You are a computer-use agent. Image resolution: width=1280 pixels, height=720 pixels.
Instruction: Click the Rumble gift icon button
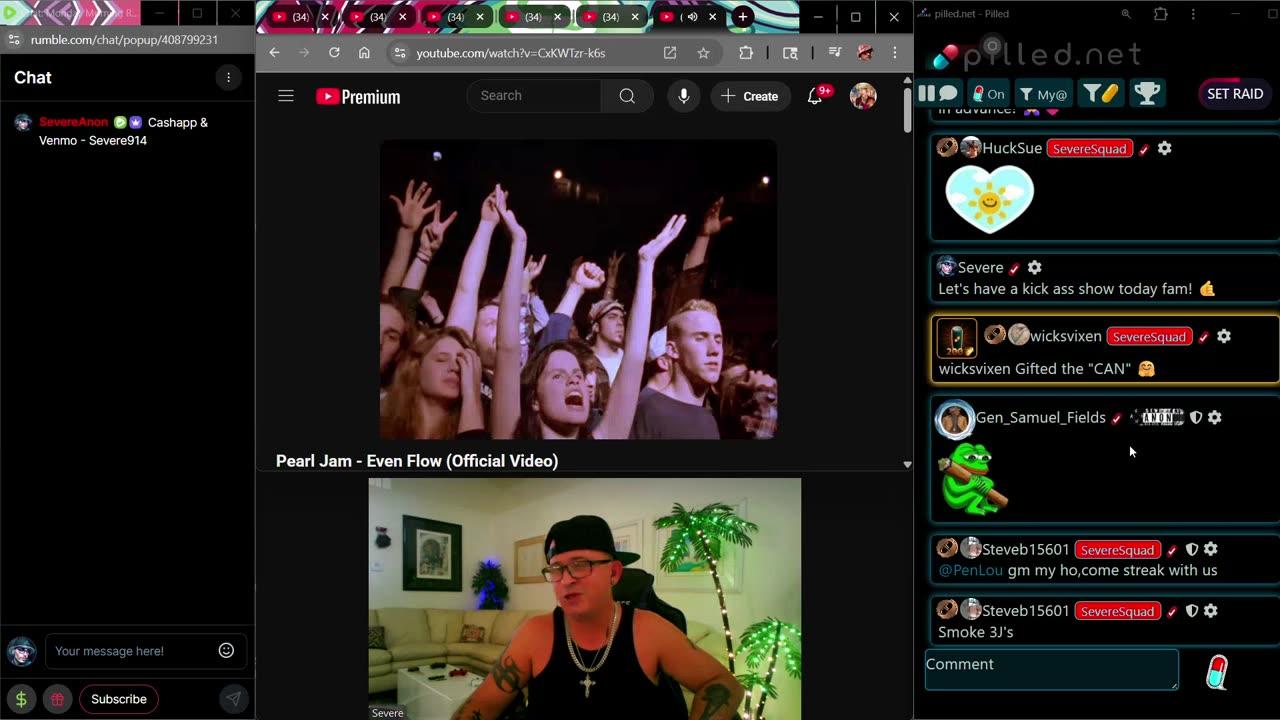click(57, 699)
